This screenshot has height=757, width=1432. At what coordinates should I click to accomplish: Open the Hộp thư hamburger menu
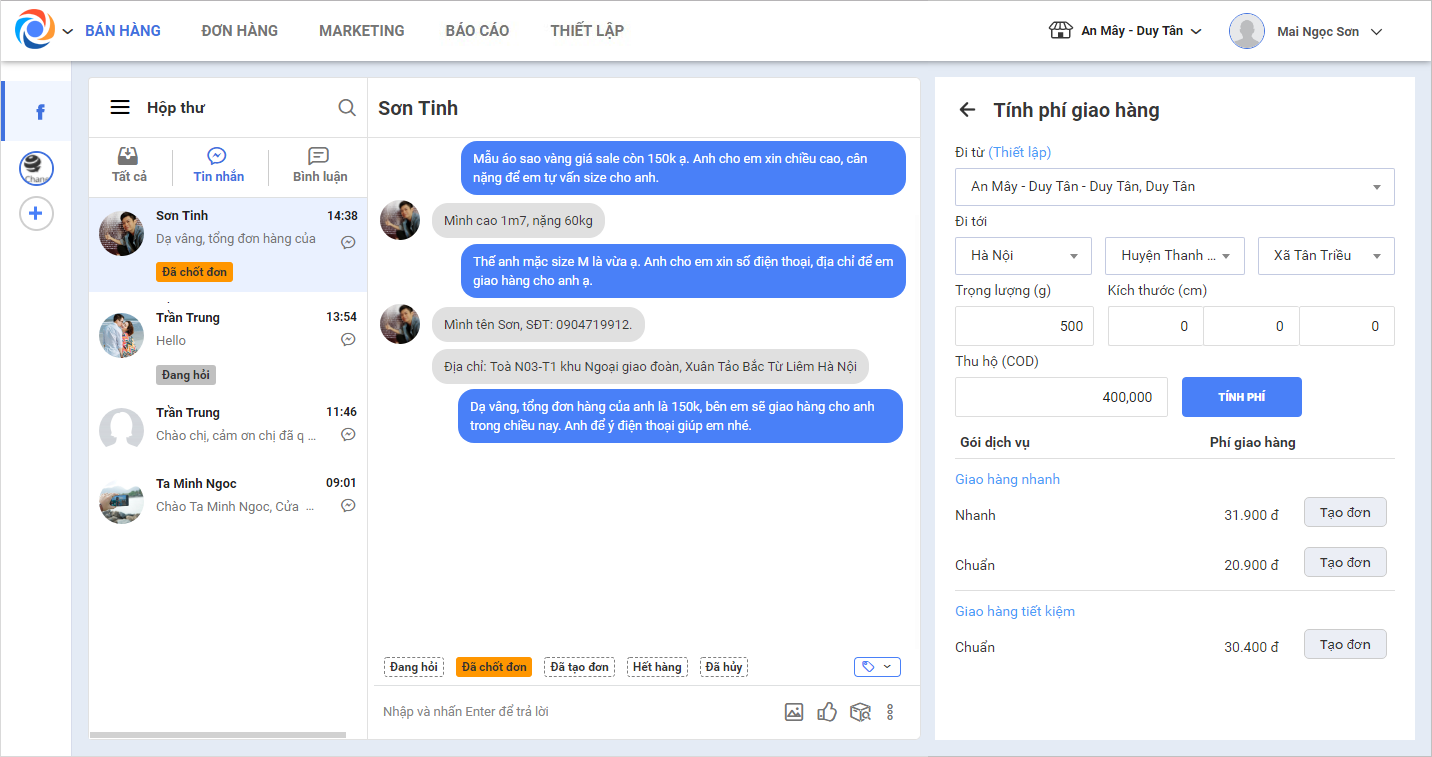pos(120,108)
